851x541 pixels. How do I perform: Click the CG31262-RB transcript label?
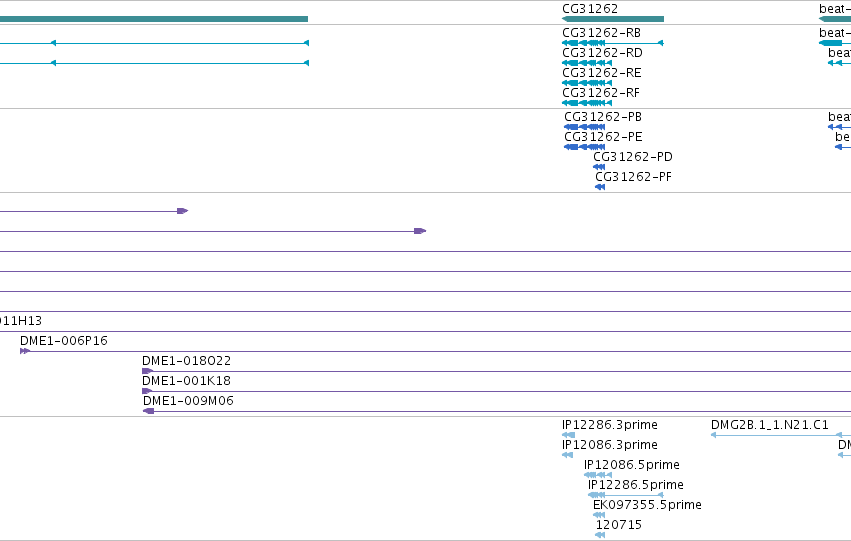pos(601,33)
